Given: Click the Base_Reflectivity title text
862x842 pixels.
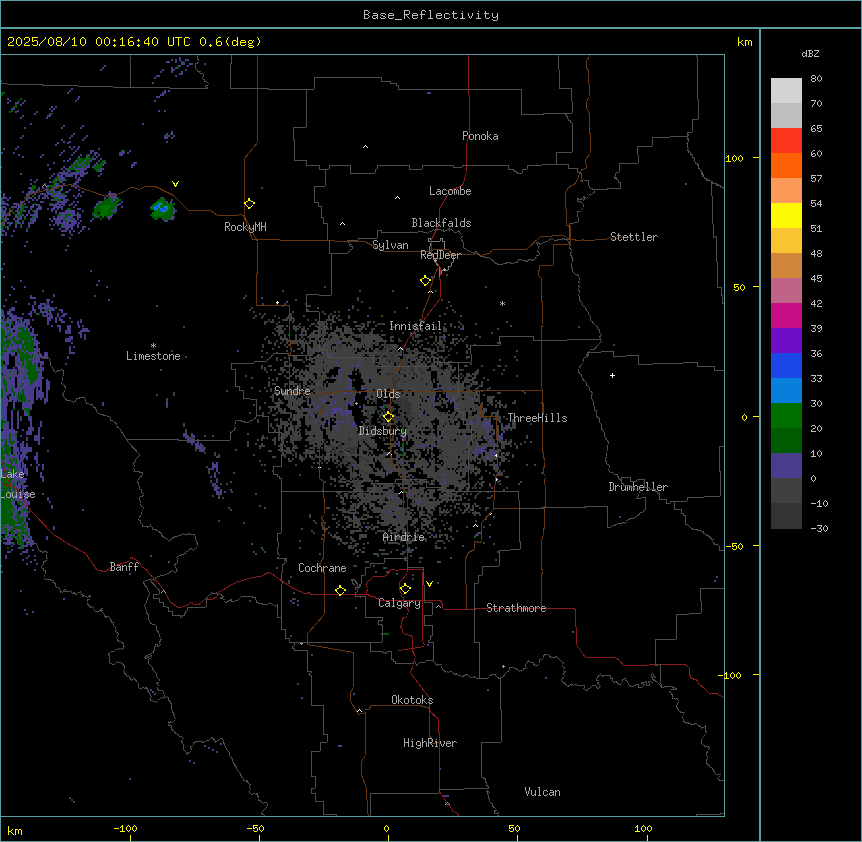Looking at the screenshot, I should coord(431,15).
